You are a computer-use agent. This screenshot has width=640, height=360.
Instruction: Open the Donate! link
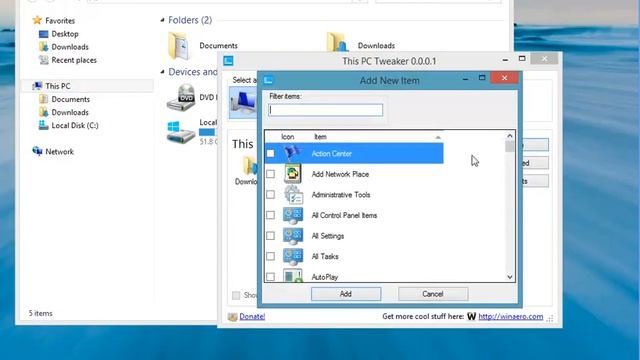pyautogui.click(x=252, y=316)
